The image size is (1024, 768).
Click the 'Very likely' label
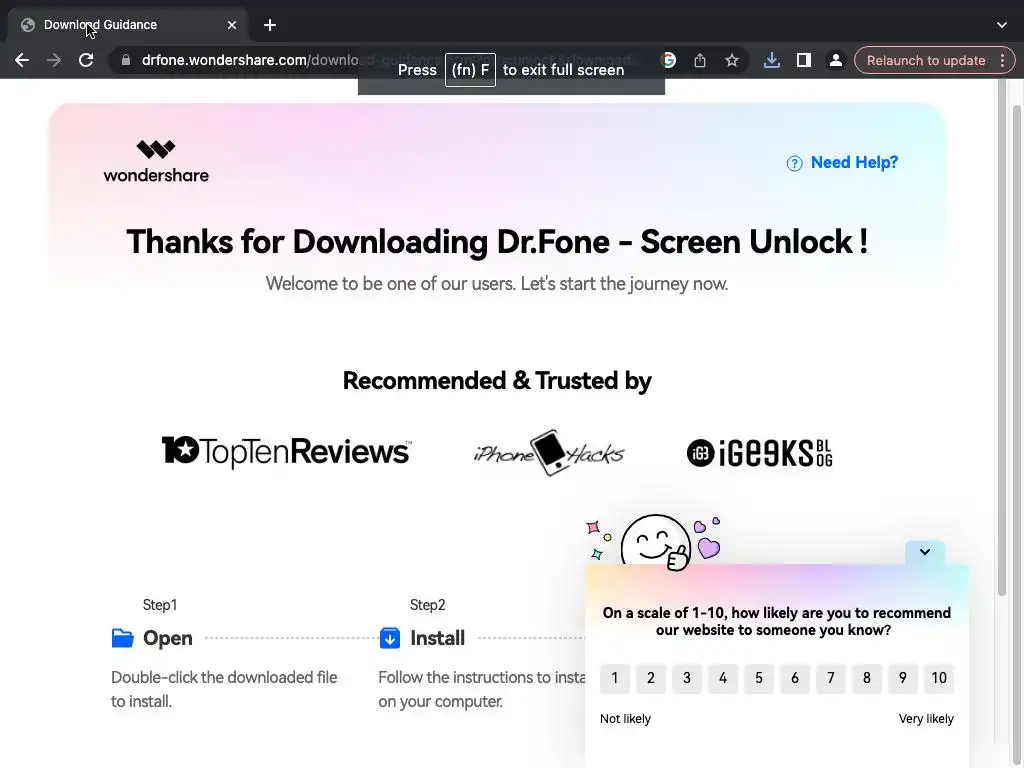tap(926, 718)
